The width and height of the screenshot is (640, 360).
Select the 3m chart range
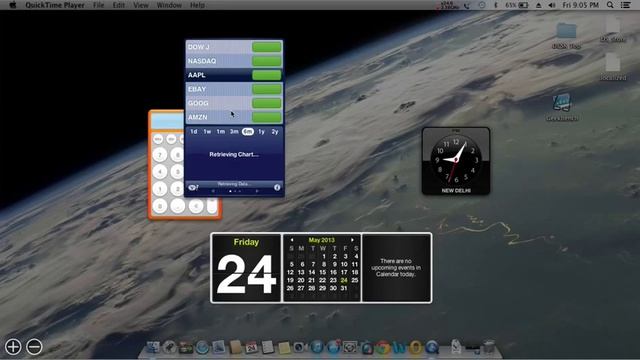(x=234, y=131)
